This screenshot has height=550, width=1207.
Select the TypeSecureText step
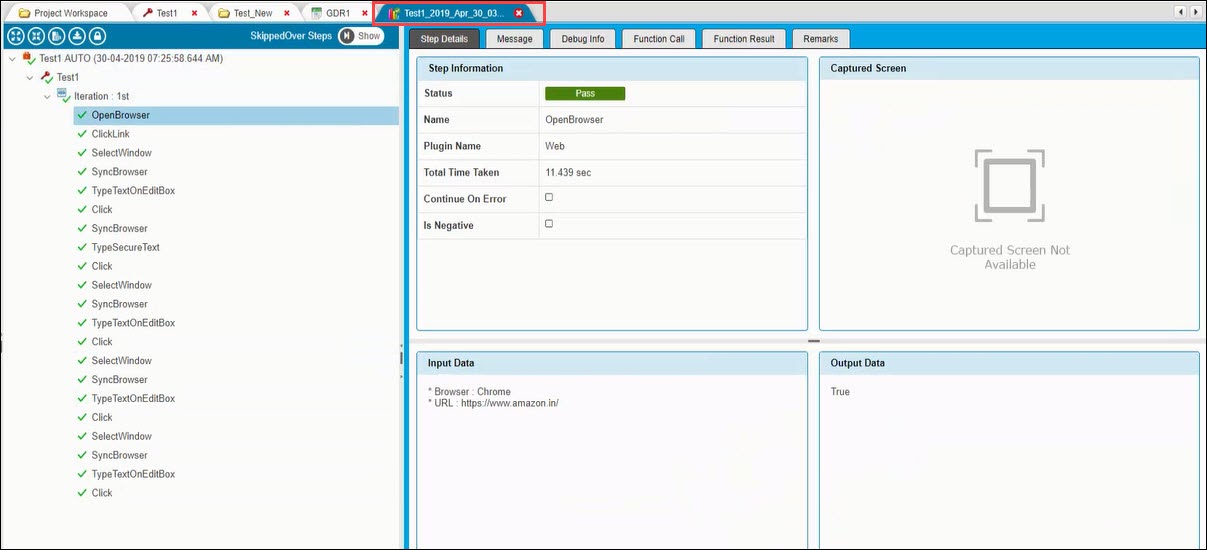125,247
